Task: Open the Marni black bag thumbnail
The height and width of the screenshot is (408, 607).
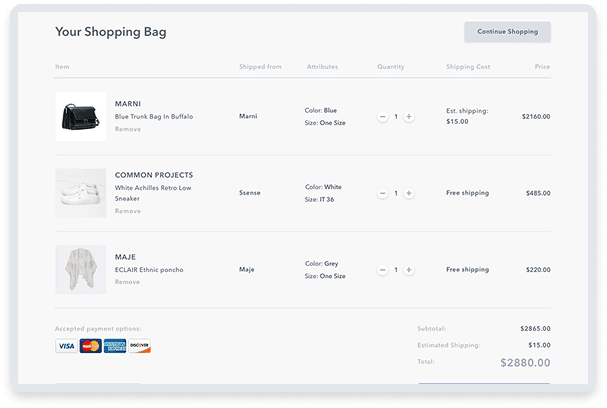Action: 80,116
